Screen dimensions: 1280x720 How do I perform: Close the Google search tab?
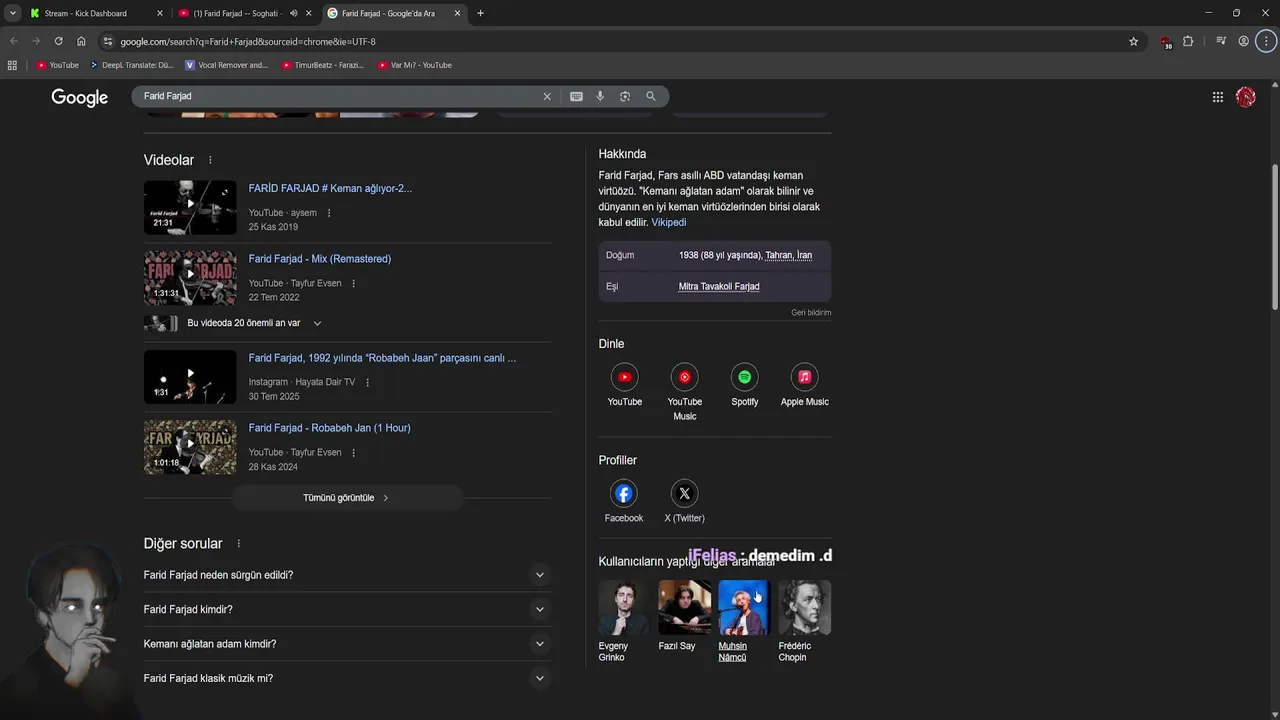point(458,13)
